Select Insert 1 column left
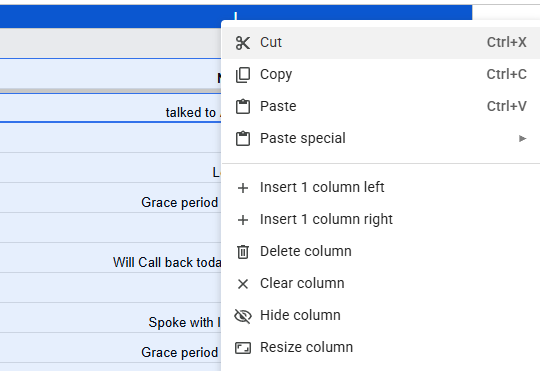540x371 pixels. (x=381, y=188)
